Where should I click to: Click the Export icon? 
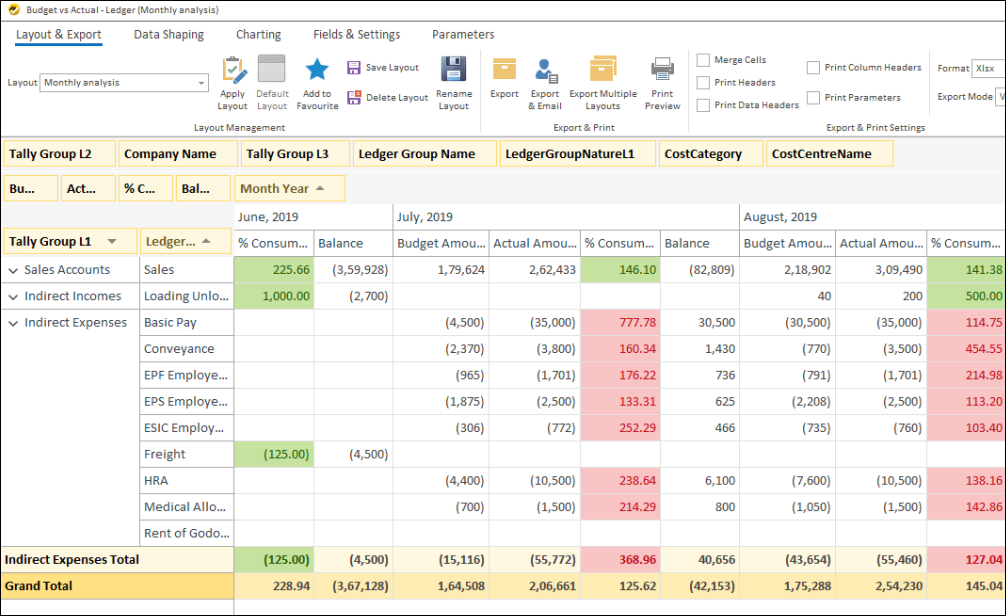504,70
